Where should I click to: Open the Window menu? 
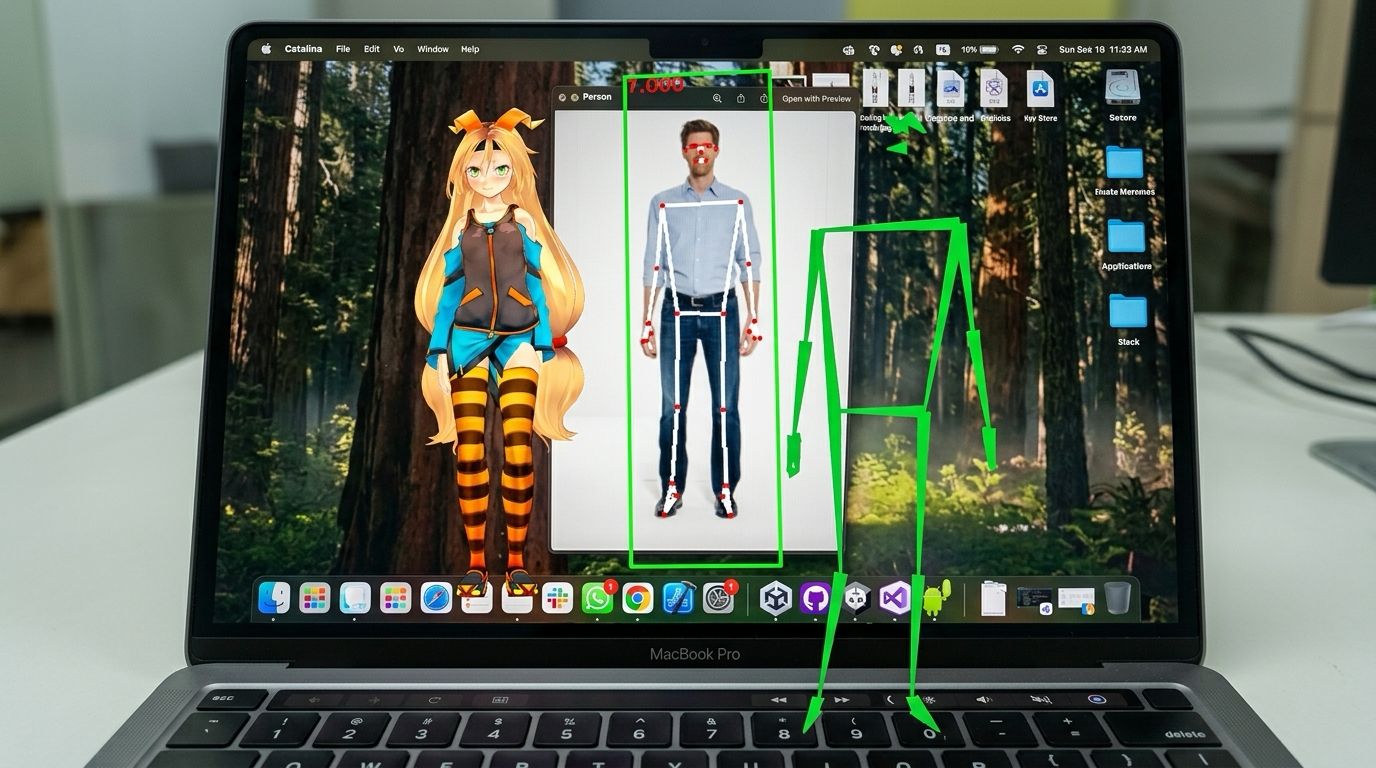click(433, 49)
